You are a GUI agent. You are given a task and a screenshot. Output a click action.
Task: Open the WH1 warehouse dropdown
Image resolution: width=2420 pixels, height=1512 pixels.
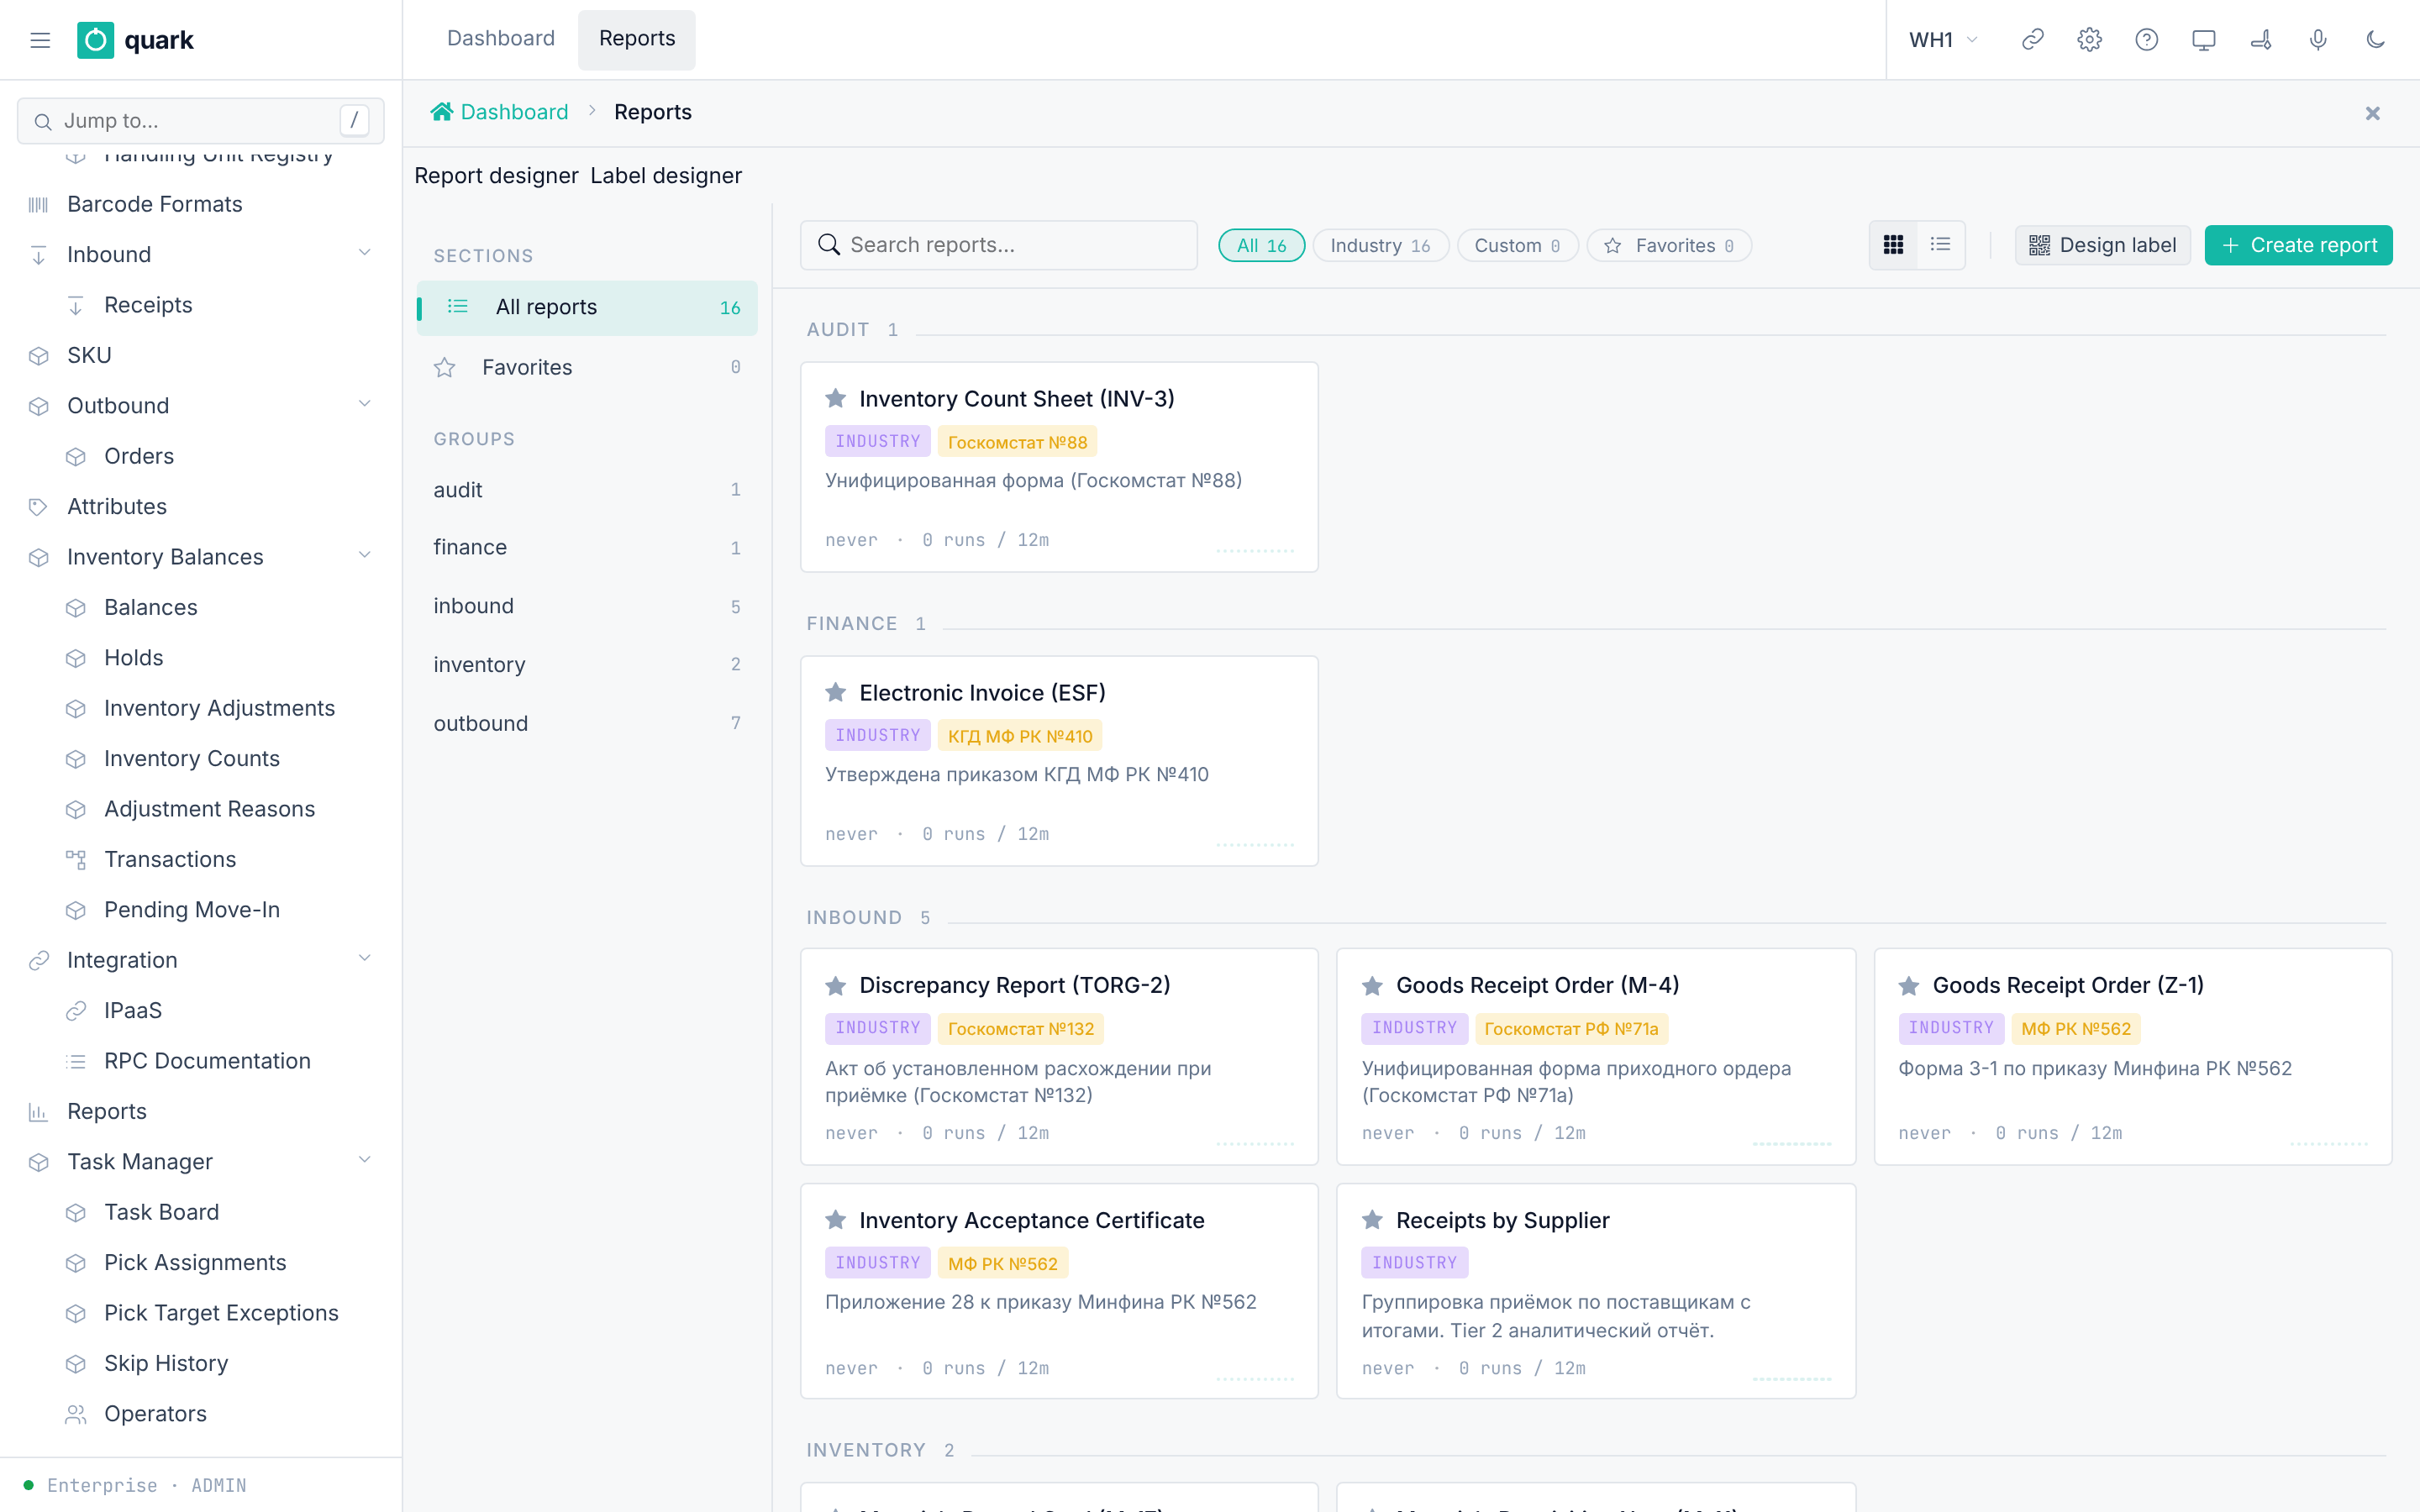click(1943, 40)
